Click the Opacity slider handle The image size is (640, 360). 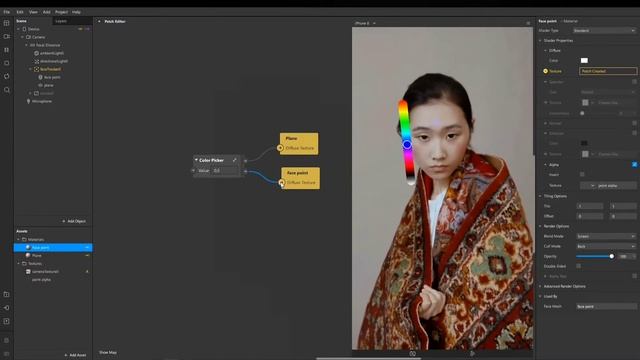611,256
